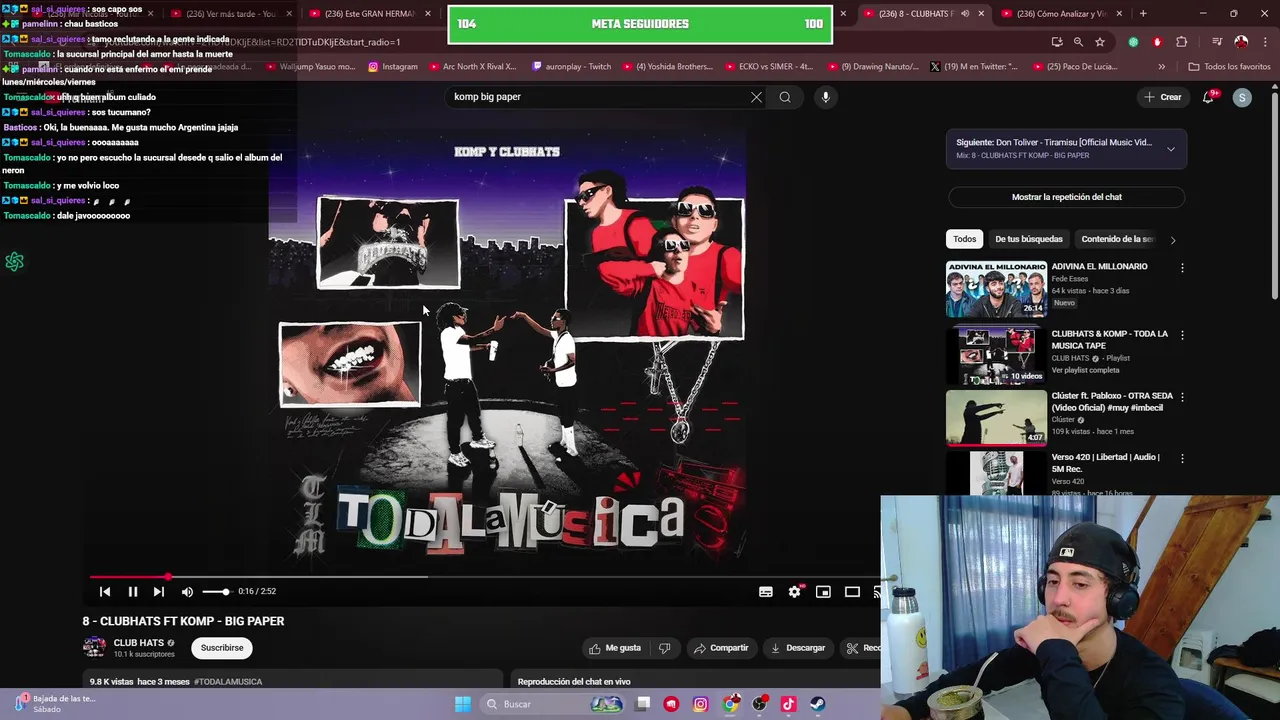Mute the video volume
1280x720 pixels.
[187, 592]
